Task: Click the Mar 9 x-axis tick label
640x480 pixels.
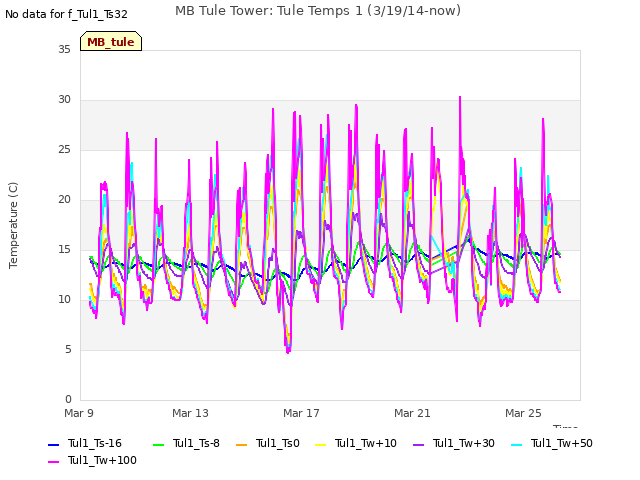Action: pyautogui.click(x=79, y=413)
